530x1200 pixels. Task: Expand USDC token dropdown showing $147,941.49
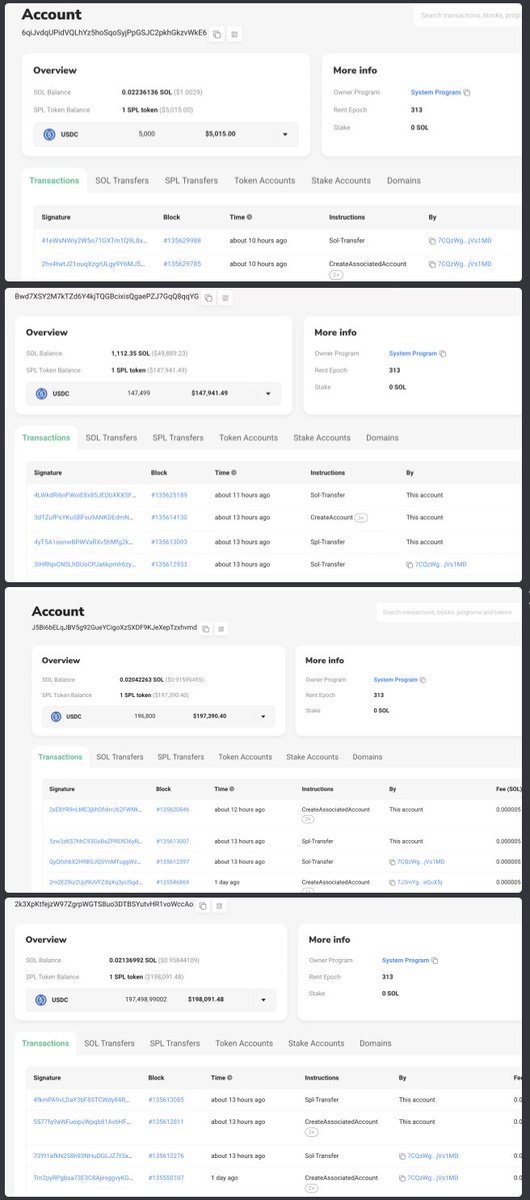pos(268,394)
